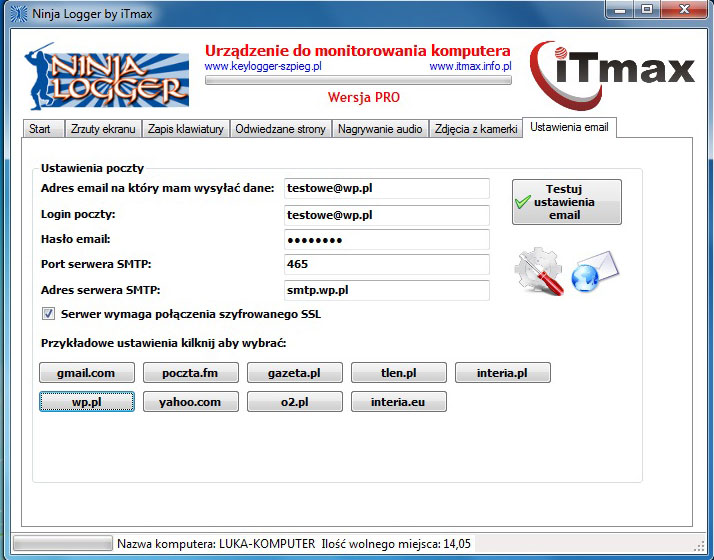Open the www.itmax.info.pl link
714x560 pixels.
470,66
